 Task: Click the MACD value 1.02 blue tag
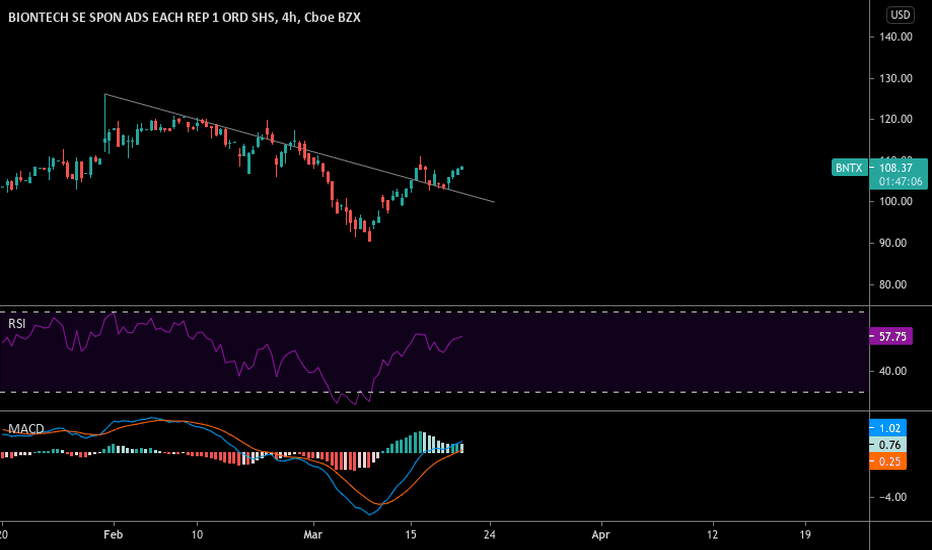point(889,428)
